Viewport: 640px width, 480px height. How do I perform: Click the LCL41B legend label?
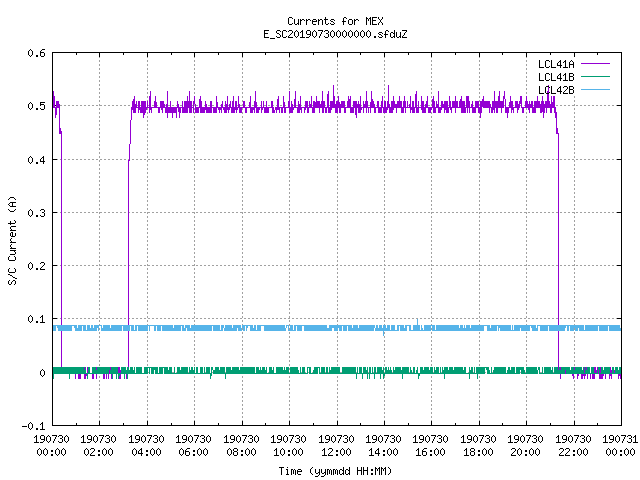(x=556, y=77)
